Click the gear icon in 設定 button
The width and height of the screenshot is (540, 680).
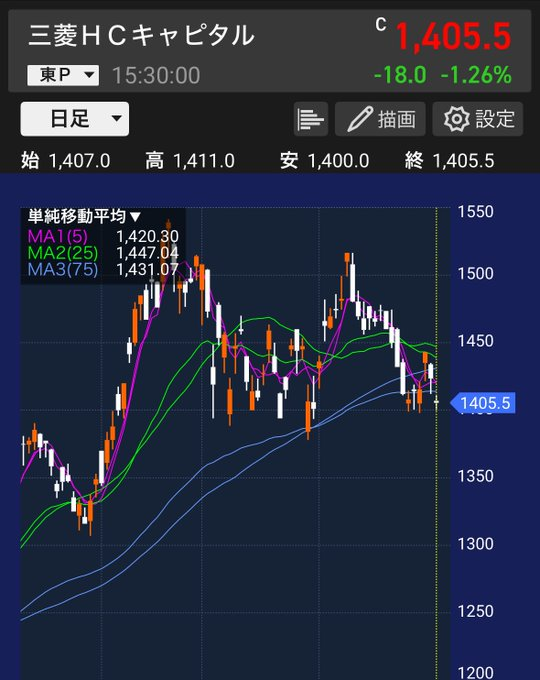pos(457,119)
